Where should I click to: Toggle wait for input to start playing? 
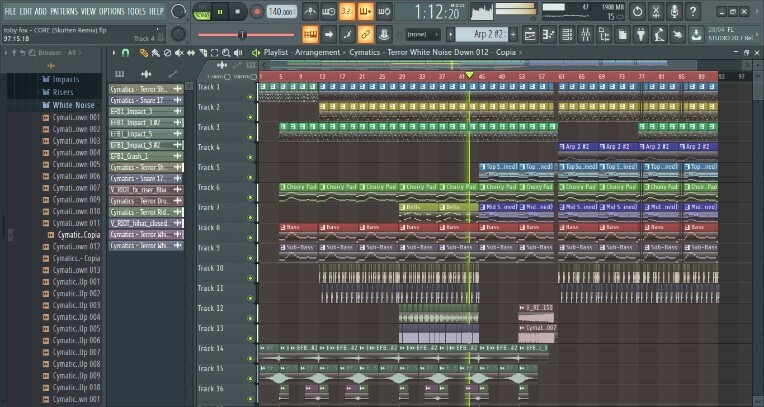[x=328, y=12]
